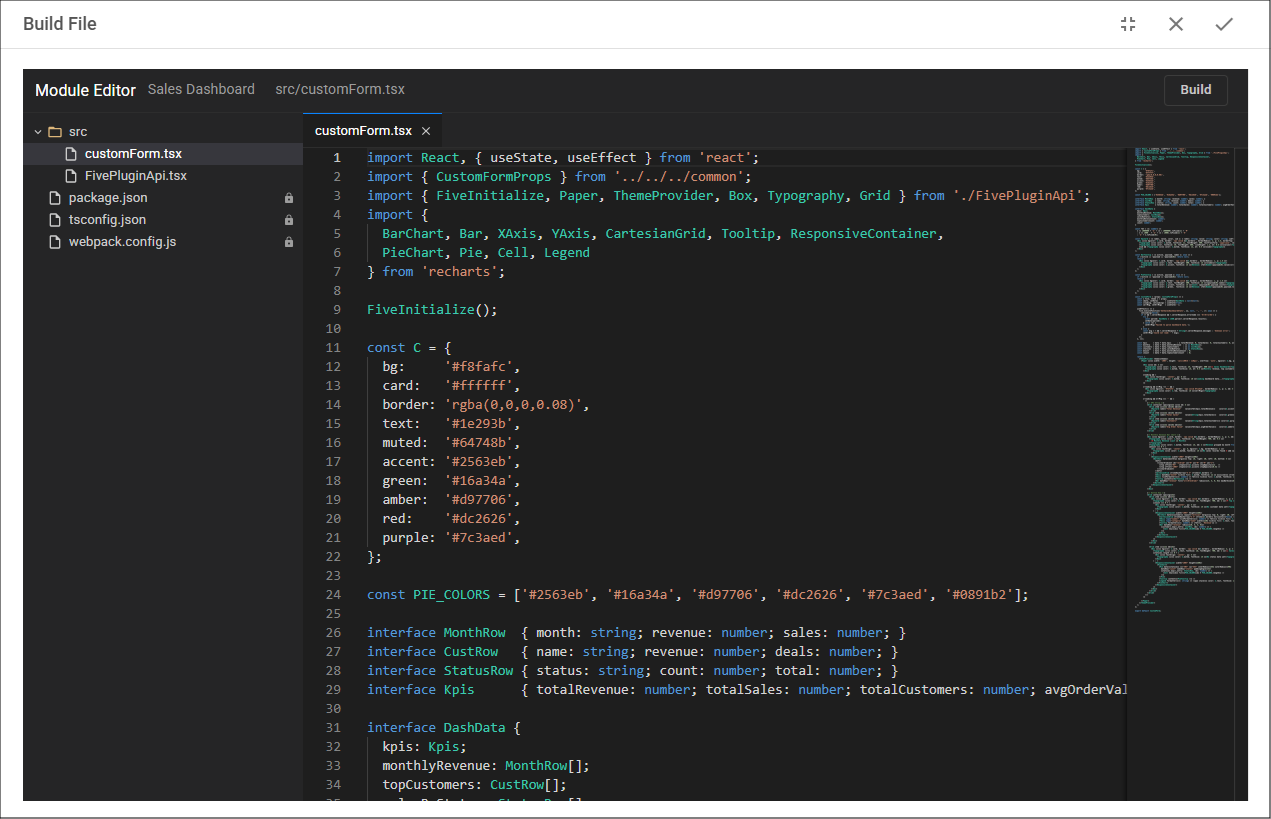Click the Module Editor title
Screen dimensions: 1271x819
tap(85, 90)
